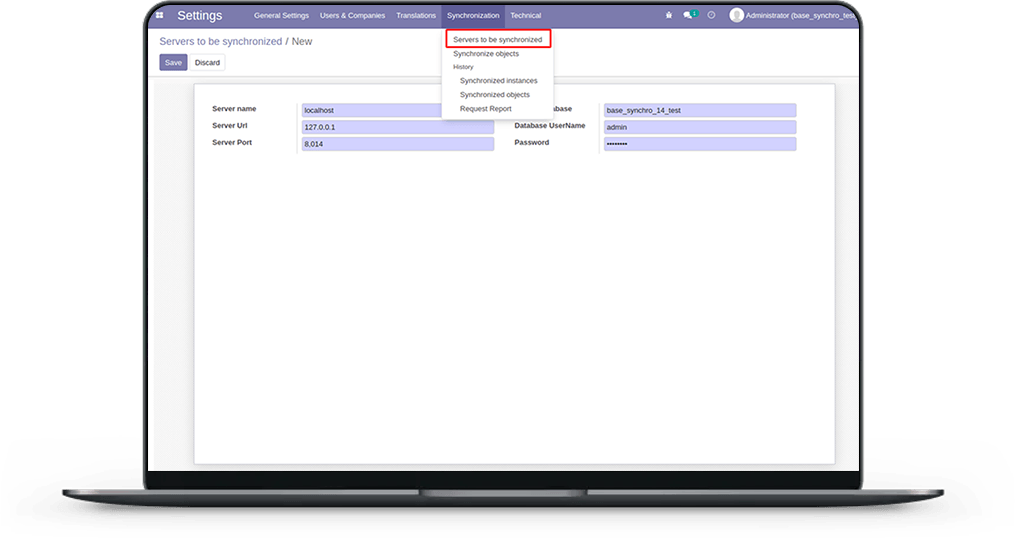Click the debug bug icon
Screen dimensions: 1015x538
point(669,15)
